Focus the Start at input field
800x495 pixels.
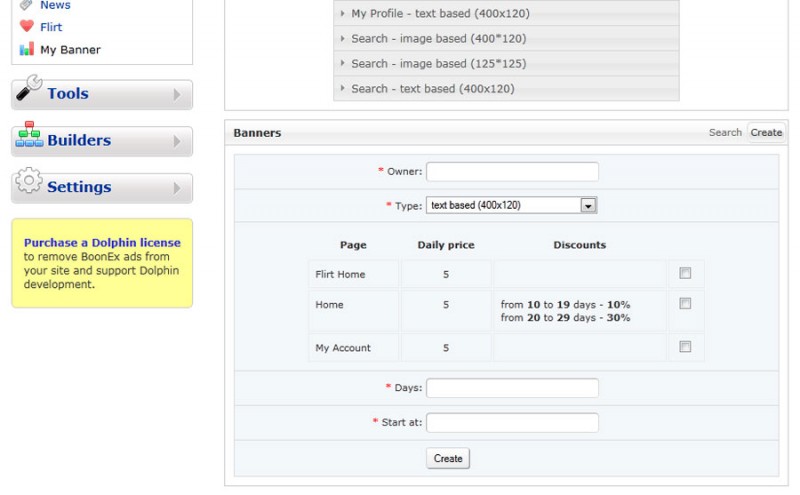coord(512,423)
